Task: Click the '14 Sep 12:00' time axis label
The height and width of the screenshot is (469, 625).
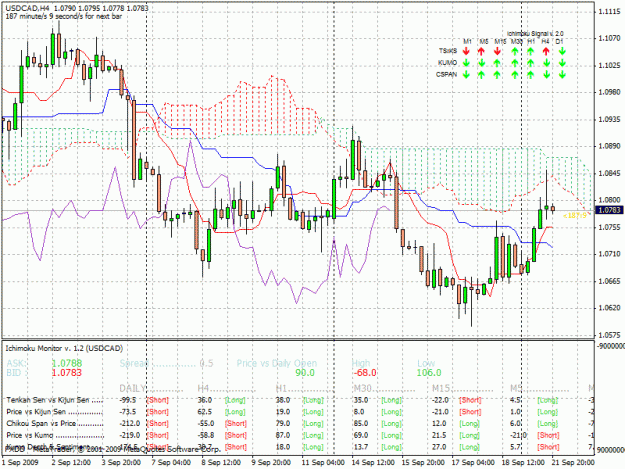Action: pos(373,463)
